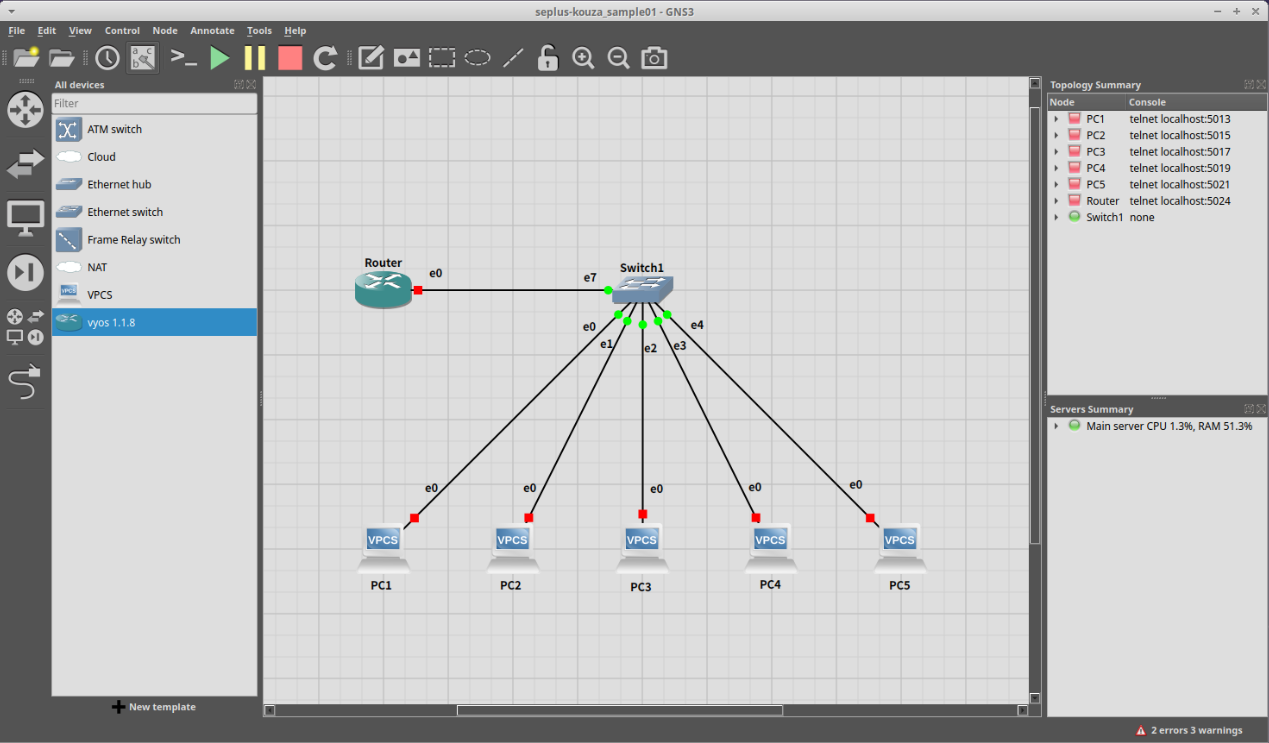Take a screenshot with camera icon
This screenshot has width=1269, height=743.
[654, 58]
